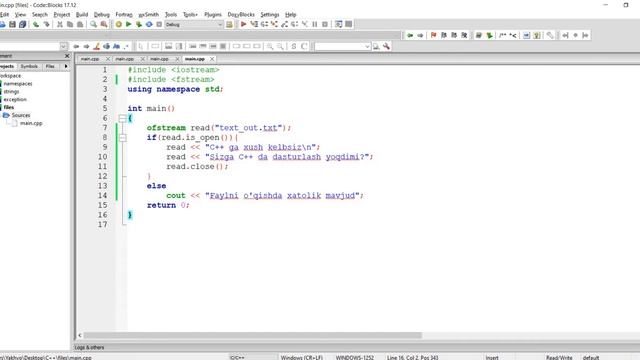Build the project with yellow gear icon
The image size is (640, 360).
pos(118,24)
